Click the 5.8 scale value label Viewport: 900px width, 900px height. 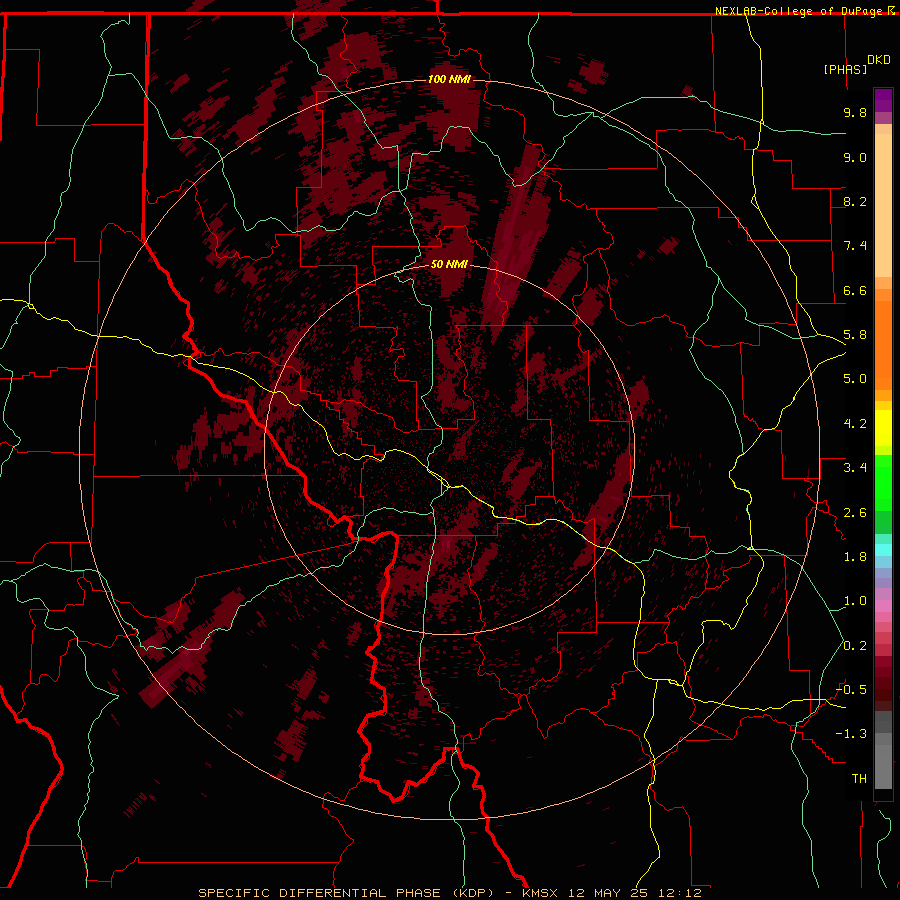tap(855, 335)
